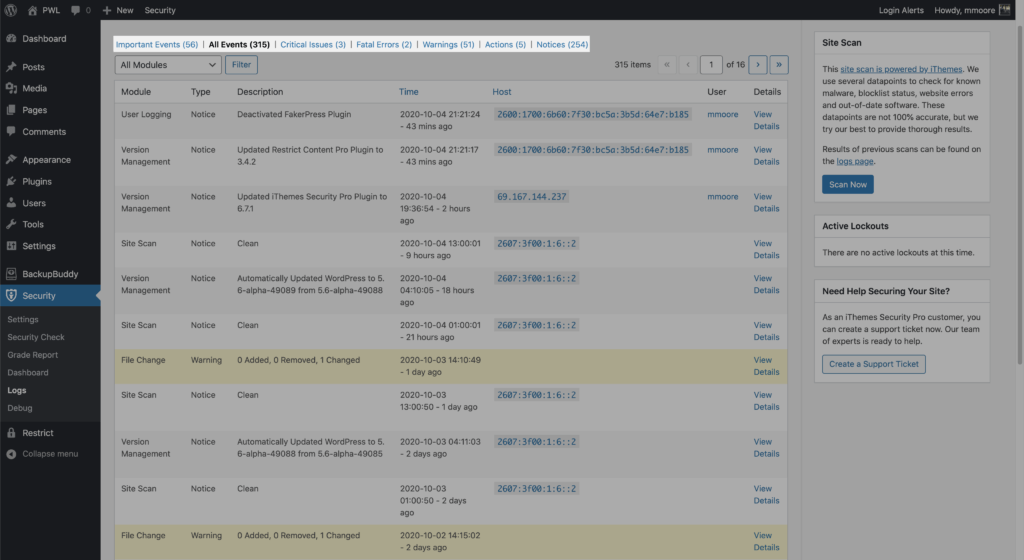This screenshot has height=560, width=1024.
Task: Open the site scan is powered by iThemes link
Action: pyautogui.click(x=901, y=69)
